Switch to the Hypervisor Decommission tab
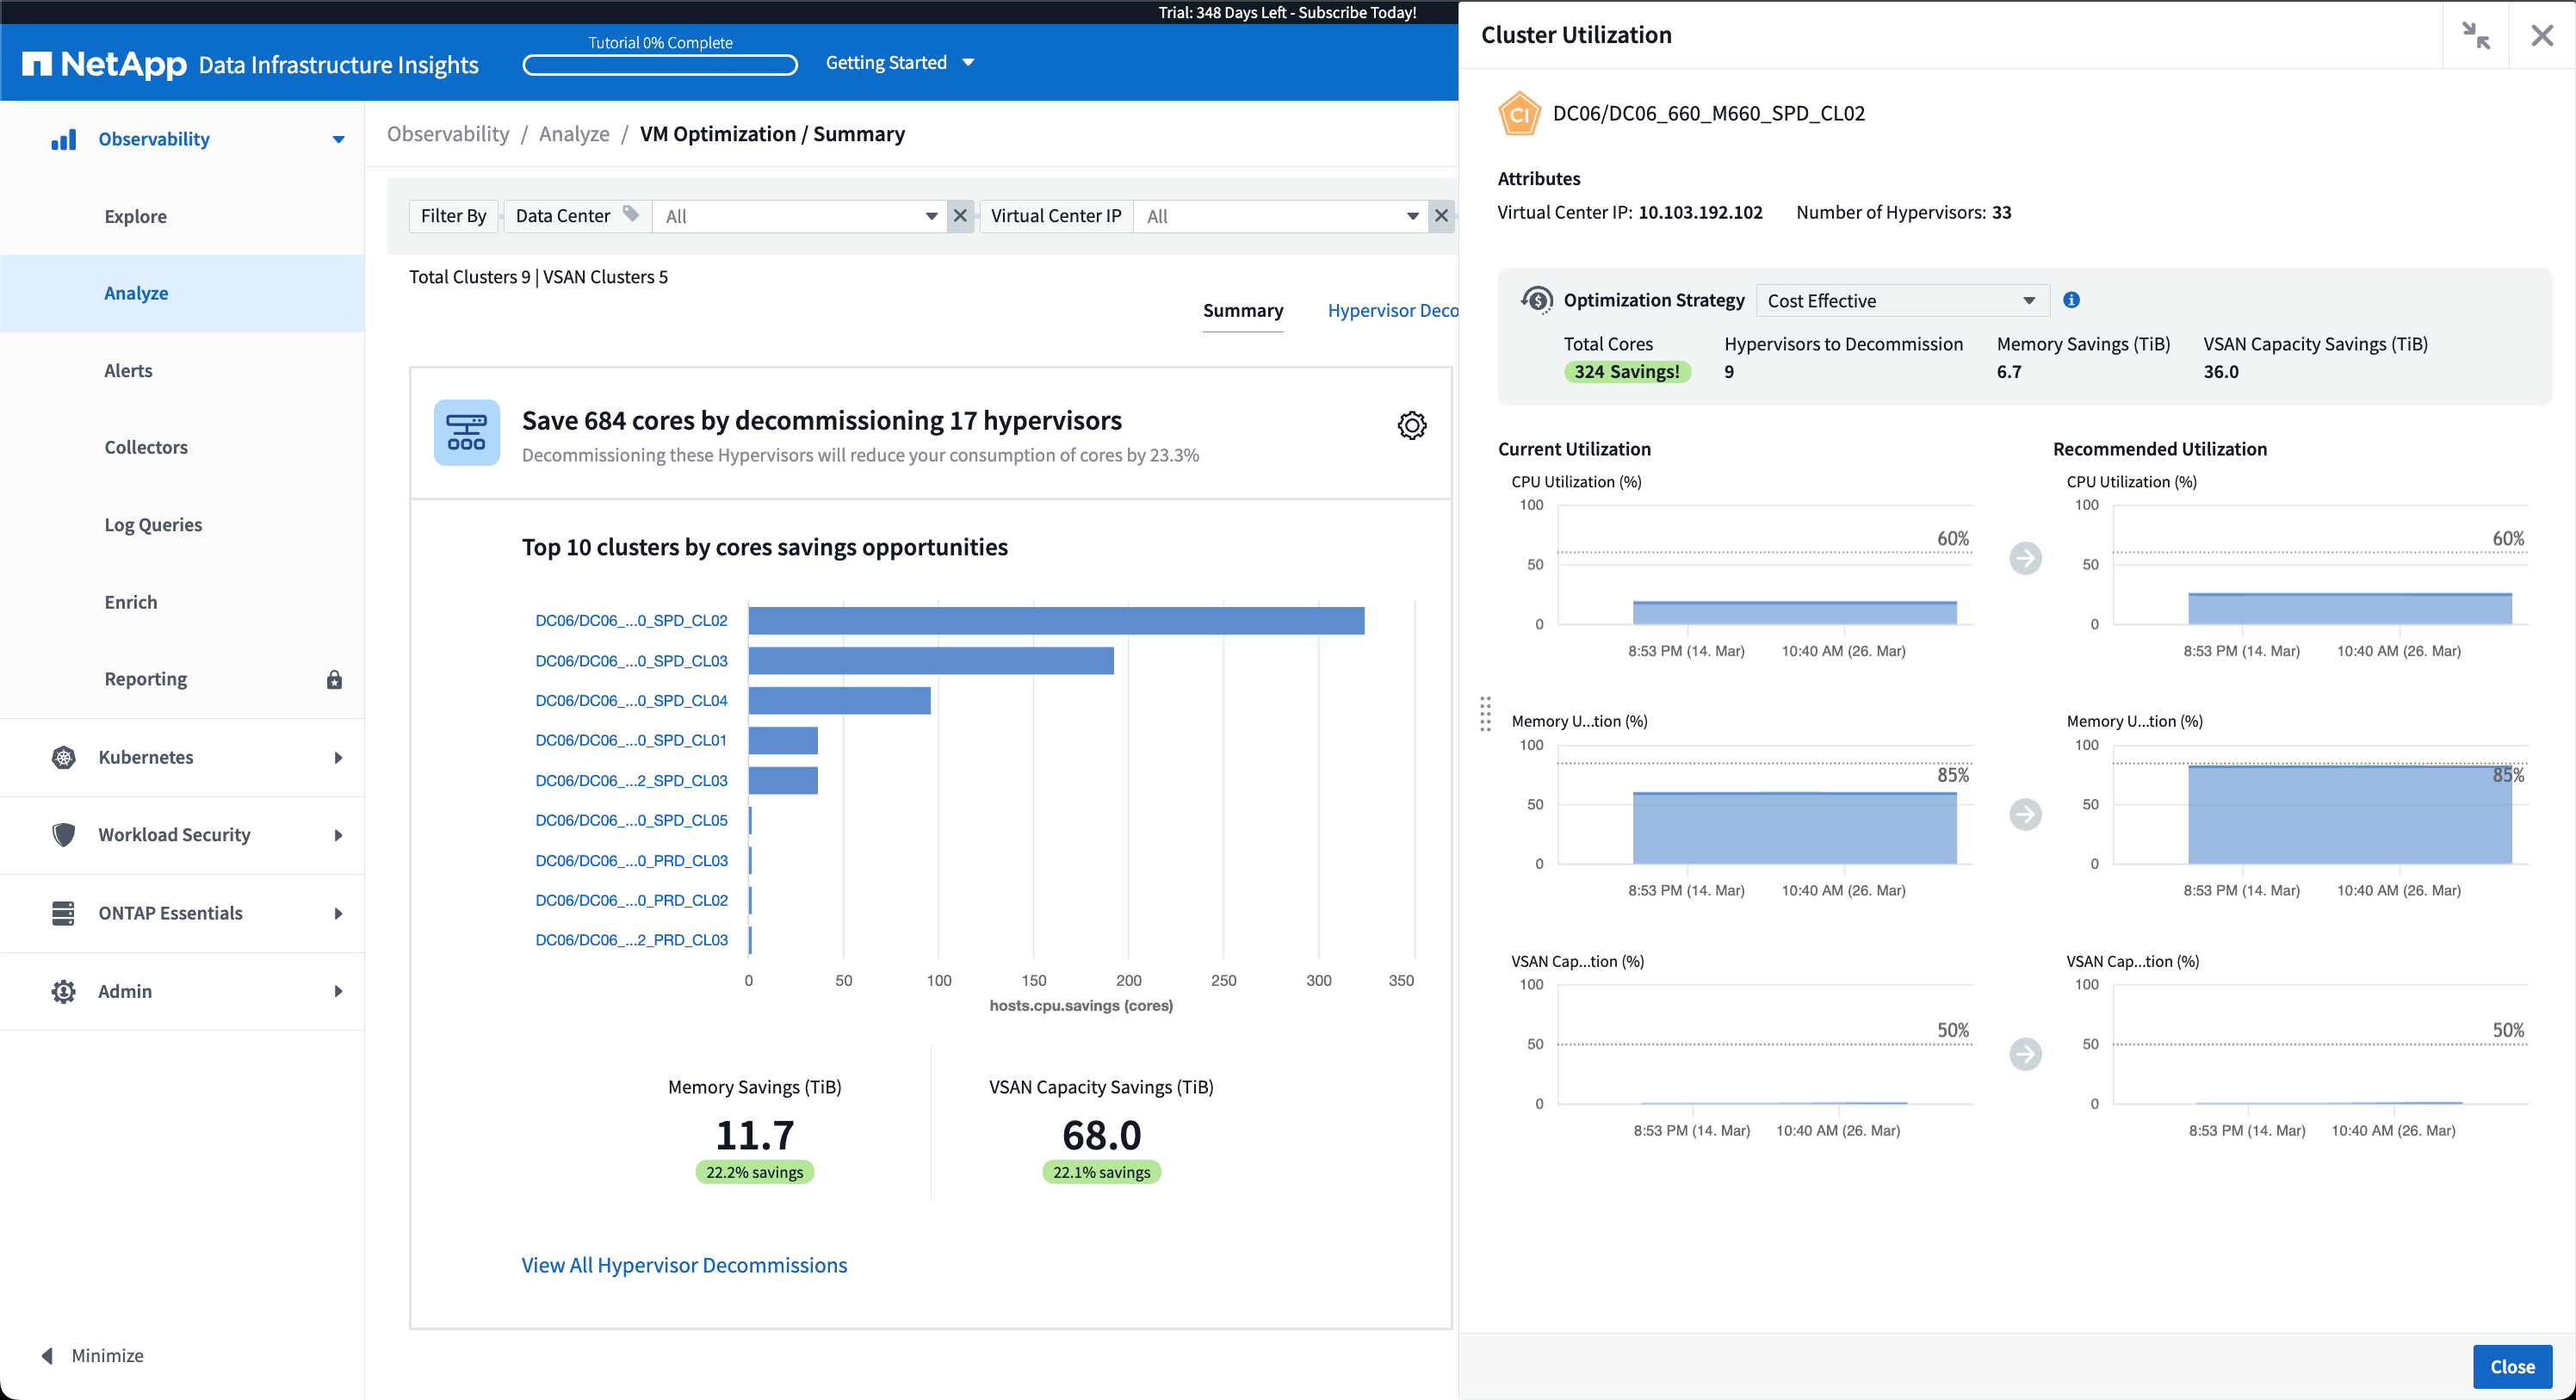Image resolution: width=2576 pixels, height=1400 pixels. click(1394, 310)
